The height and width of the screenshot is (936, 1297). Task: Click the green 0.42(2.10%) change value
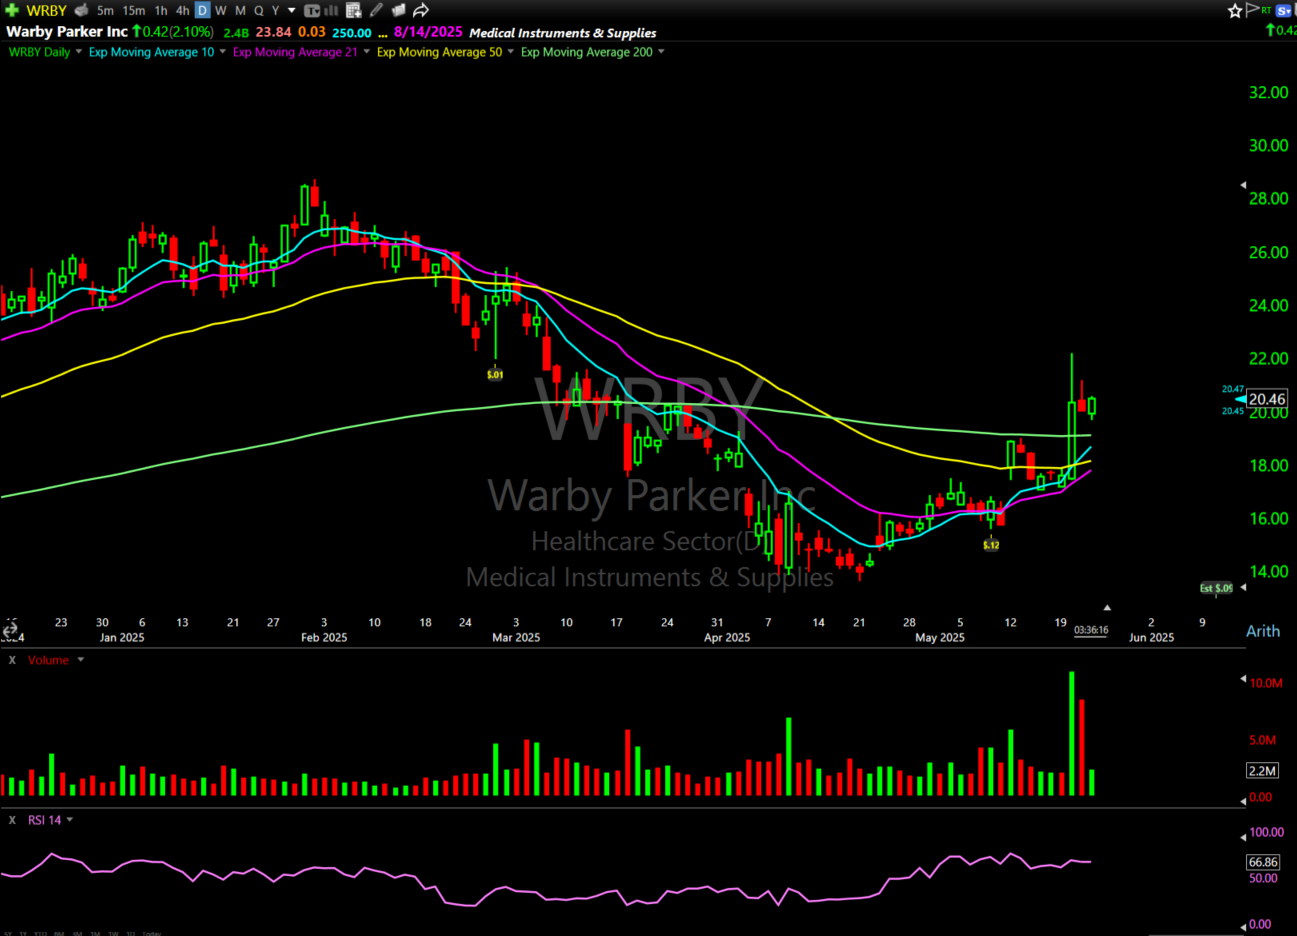173,32
